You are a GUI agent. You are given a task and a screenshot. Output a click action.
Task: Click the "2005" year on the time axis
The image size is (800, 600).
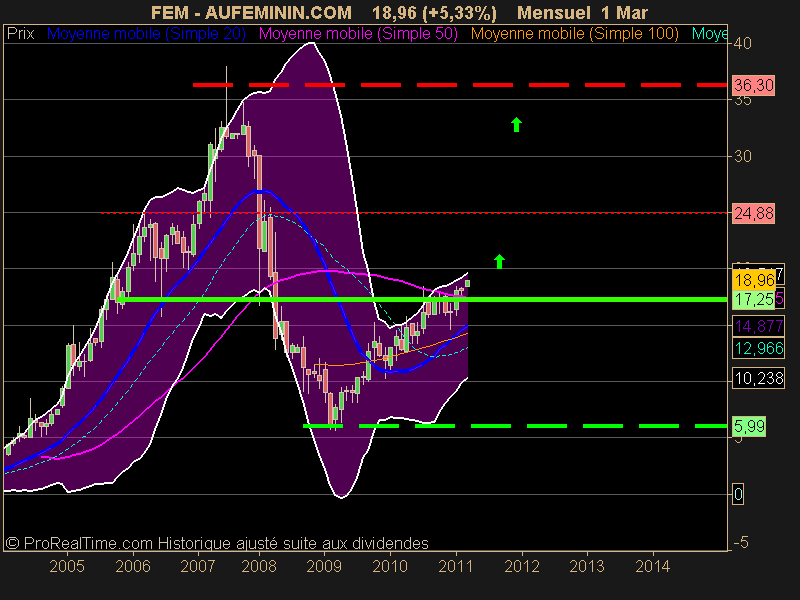tap(67, 566)
